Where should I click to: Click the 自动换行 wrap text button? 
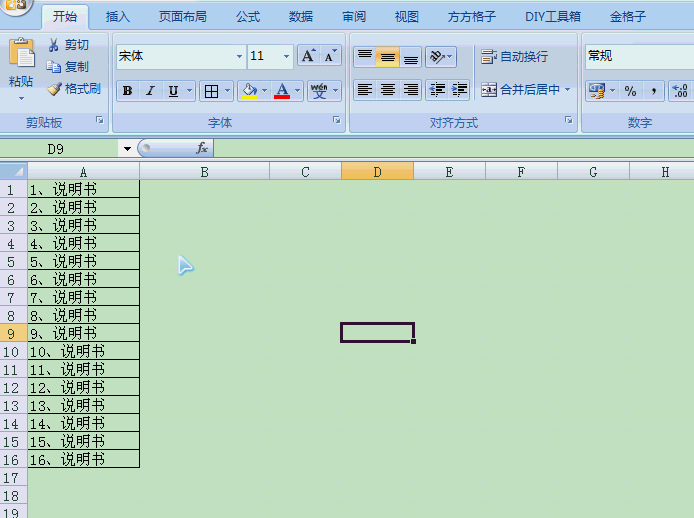tap(515, 57)
